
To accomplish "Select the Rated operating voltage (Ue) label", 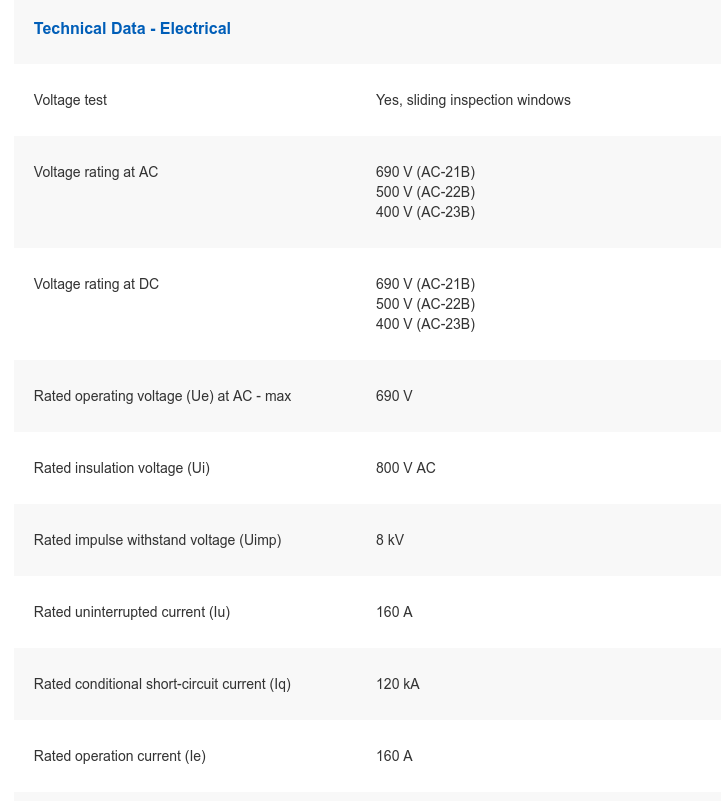I will tap(162, 396).
